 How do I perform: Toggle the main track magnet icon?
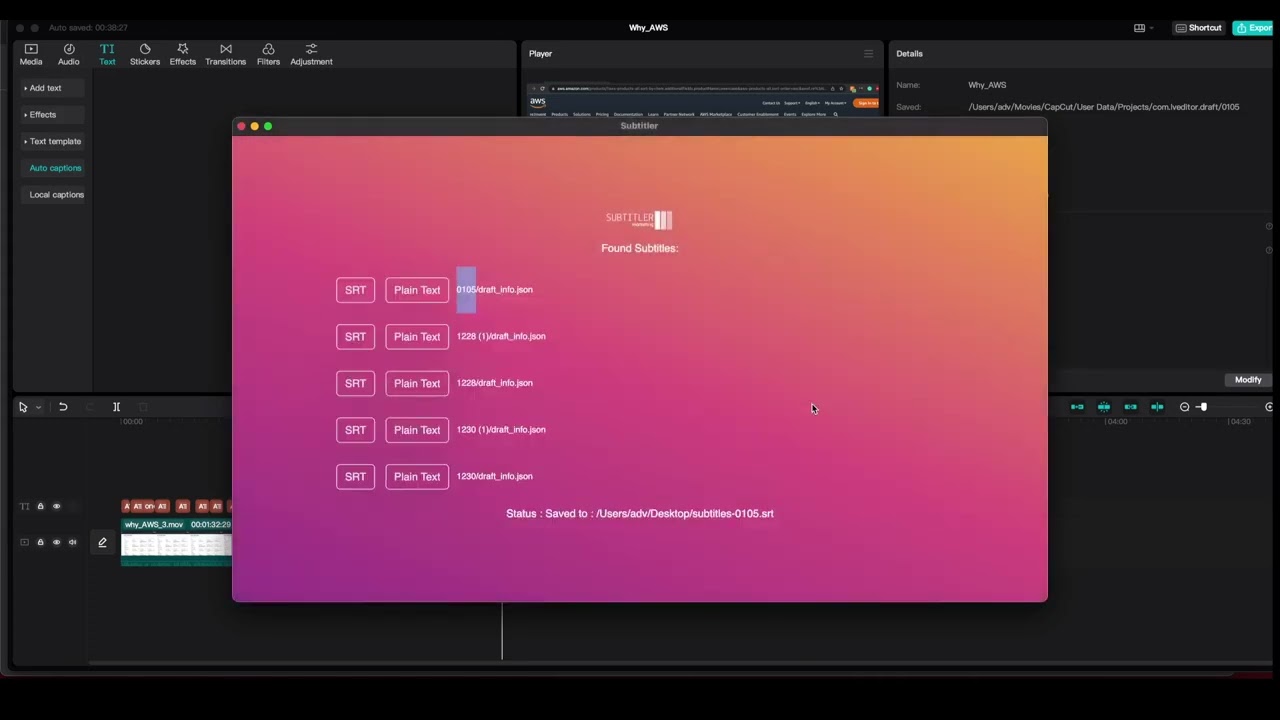[x=1077, y=407]
